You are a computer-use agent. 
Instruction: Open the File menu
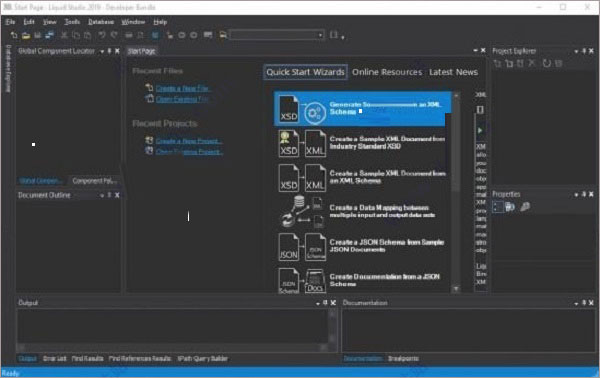[x=10, y=22]
